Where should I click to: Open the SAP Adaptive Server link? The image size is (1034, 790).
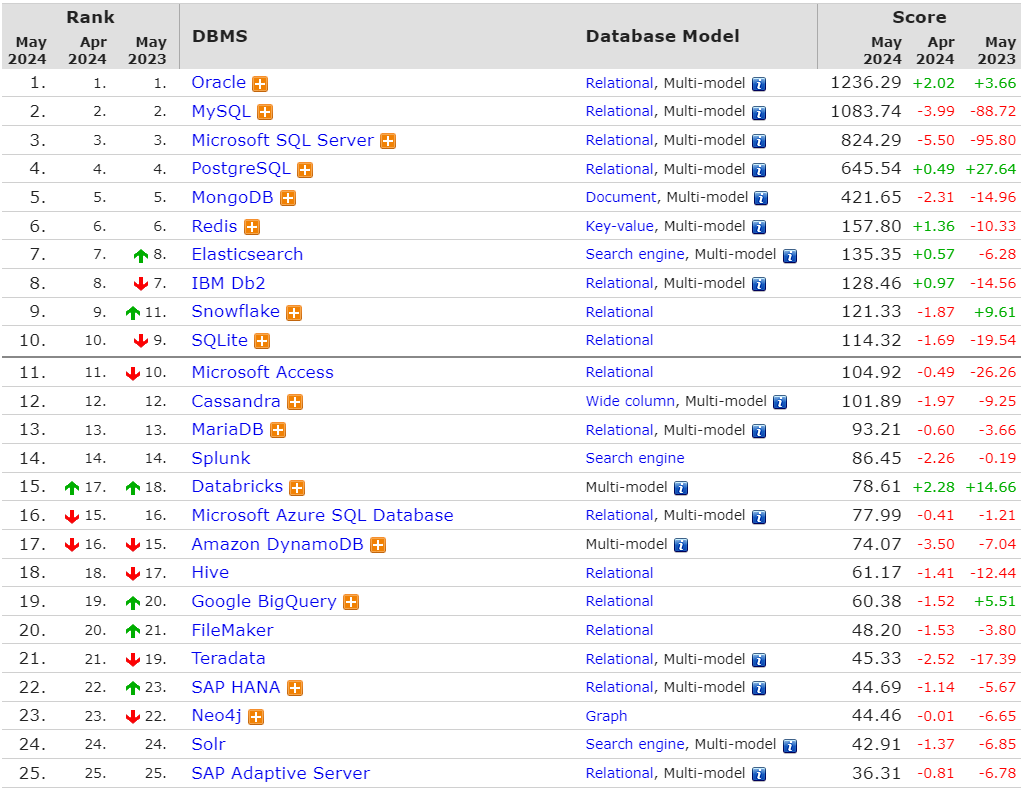(280, 774)
